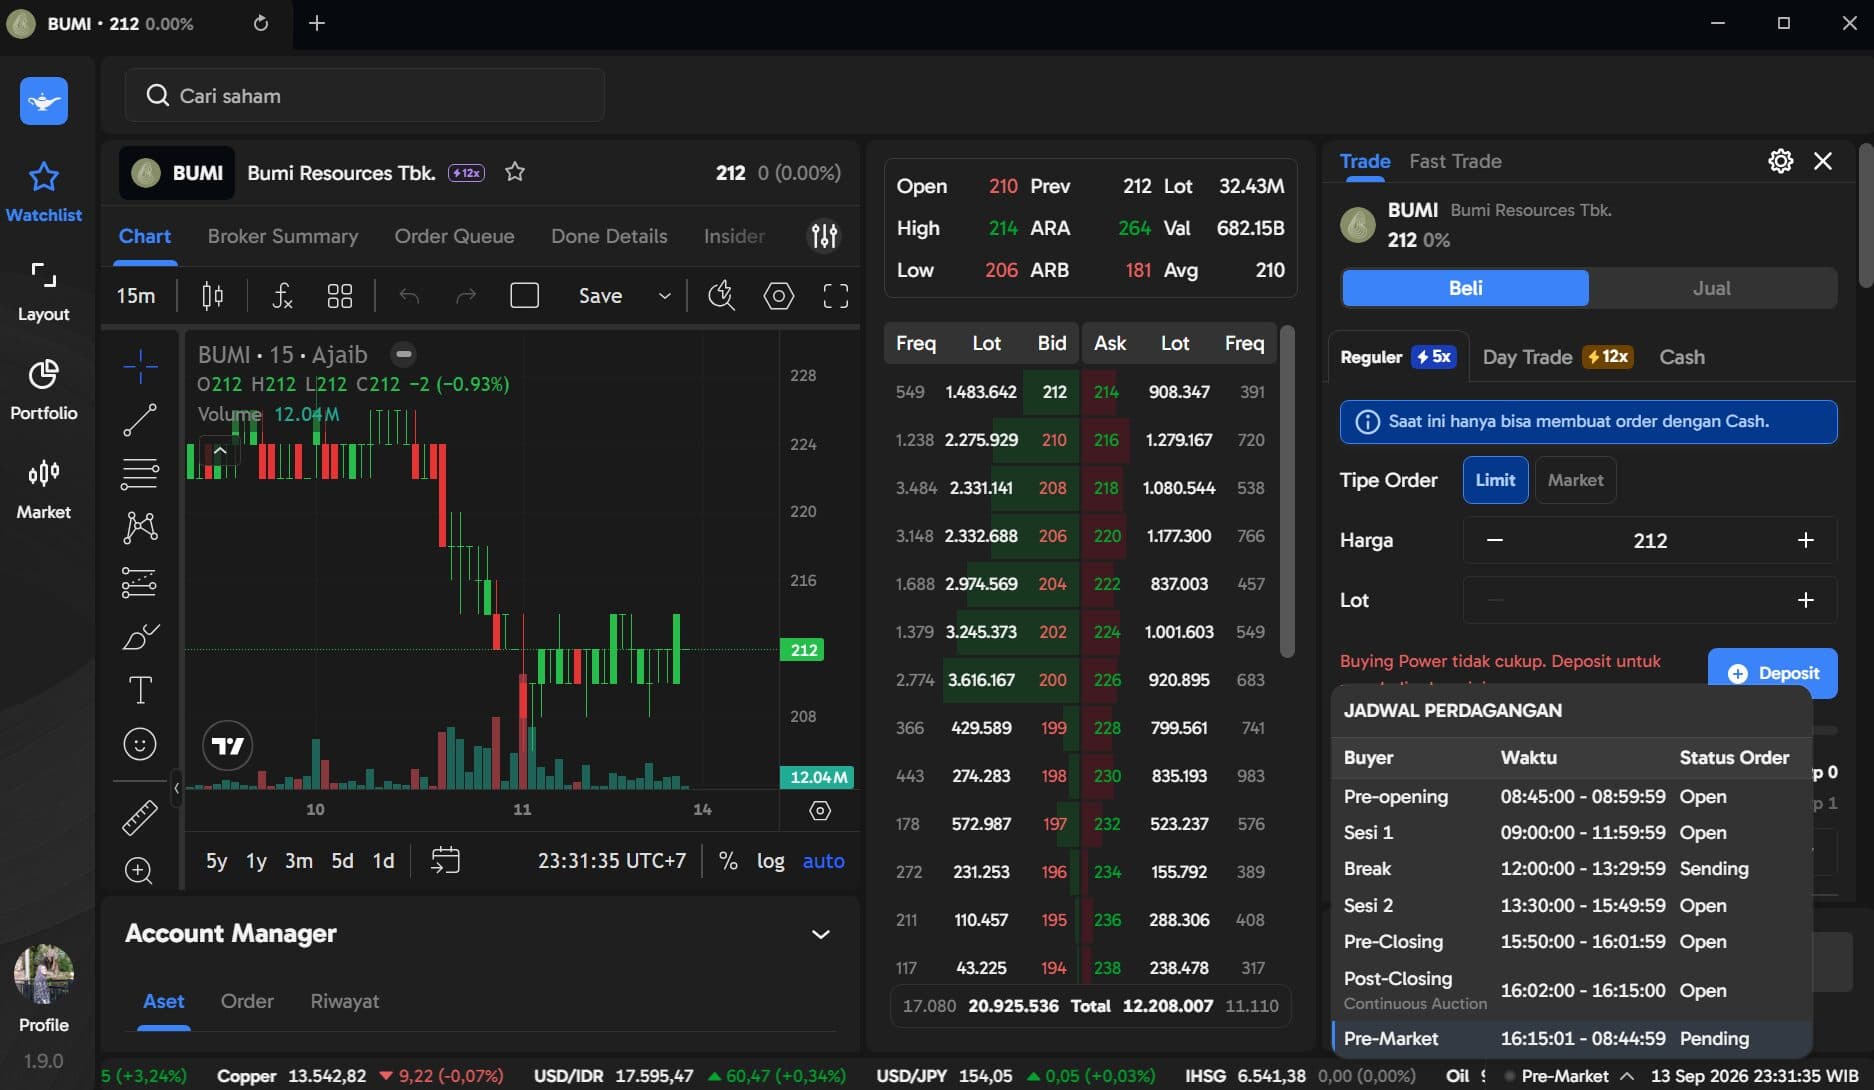Change the candlestick chart type icon
The height and width of the screenshot is (1090, 1874).
point(212,295)
